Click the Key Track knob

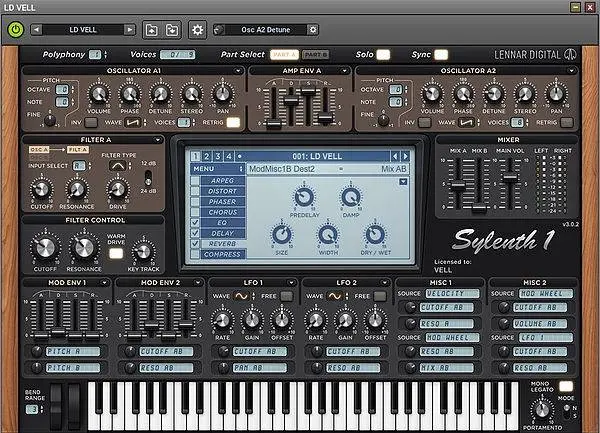click(143, 252)
